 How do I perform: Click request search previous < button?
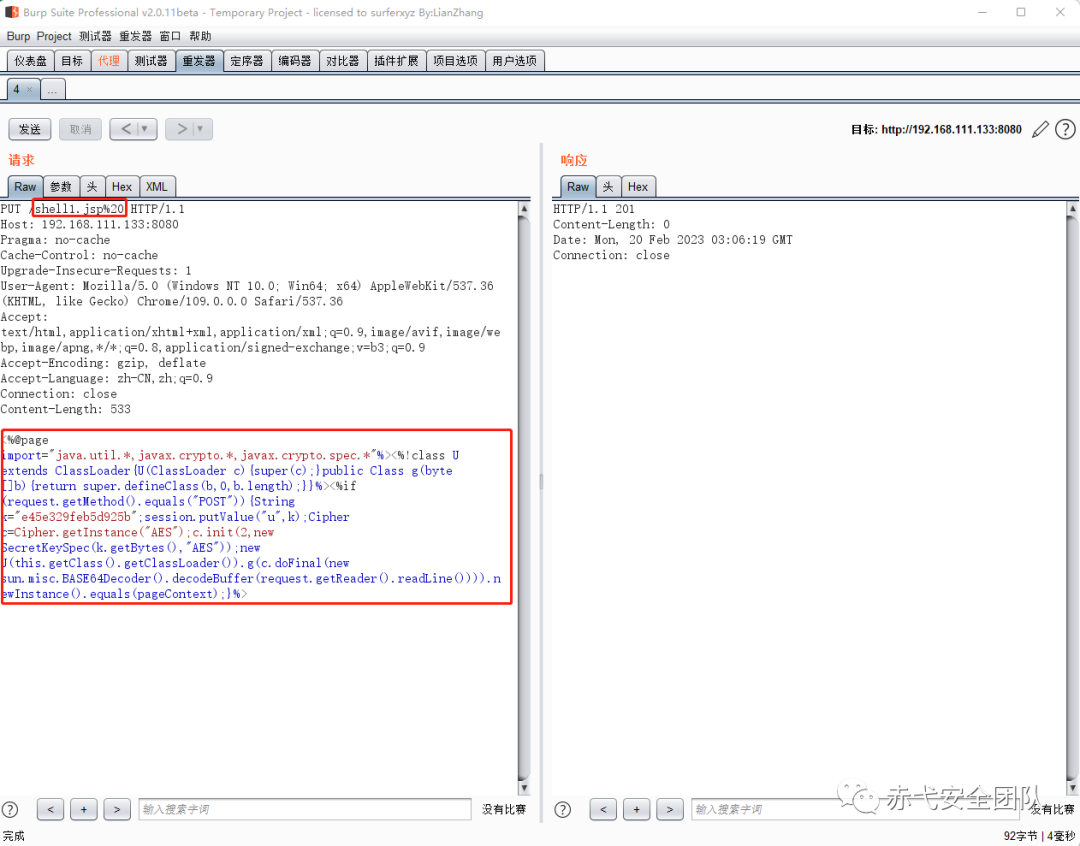point(50,809)
